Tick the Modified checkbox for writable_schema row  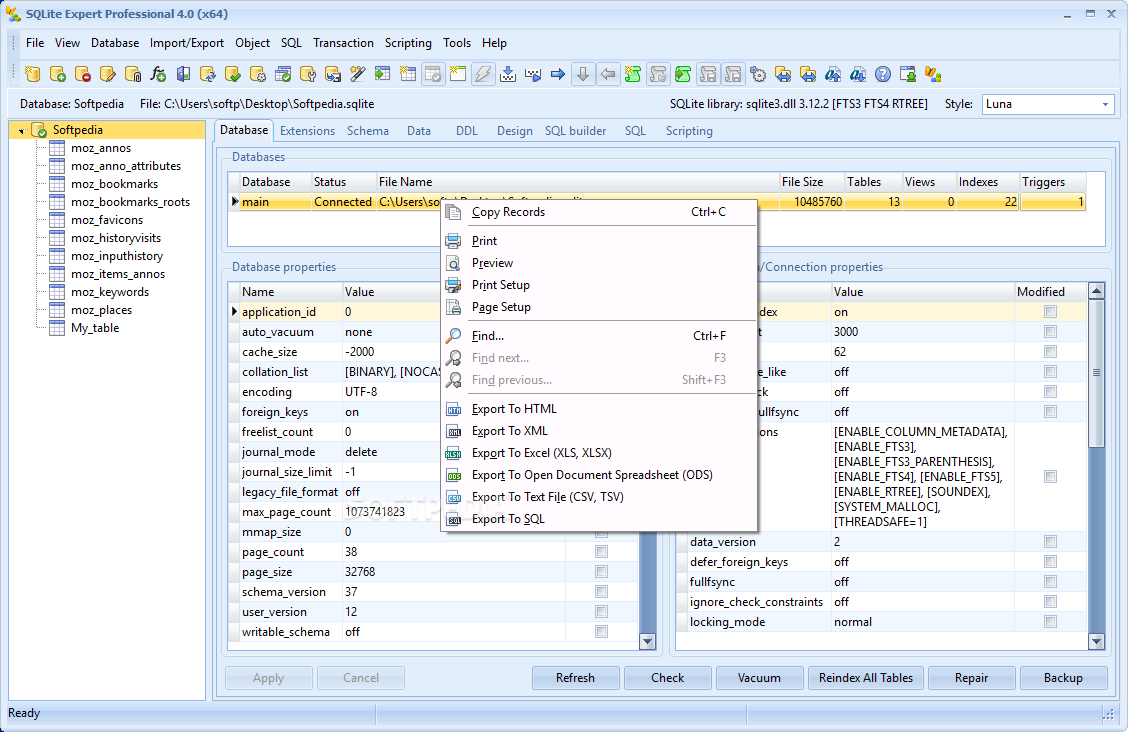coord(601,631)
